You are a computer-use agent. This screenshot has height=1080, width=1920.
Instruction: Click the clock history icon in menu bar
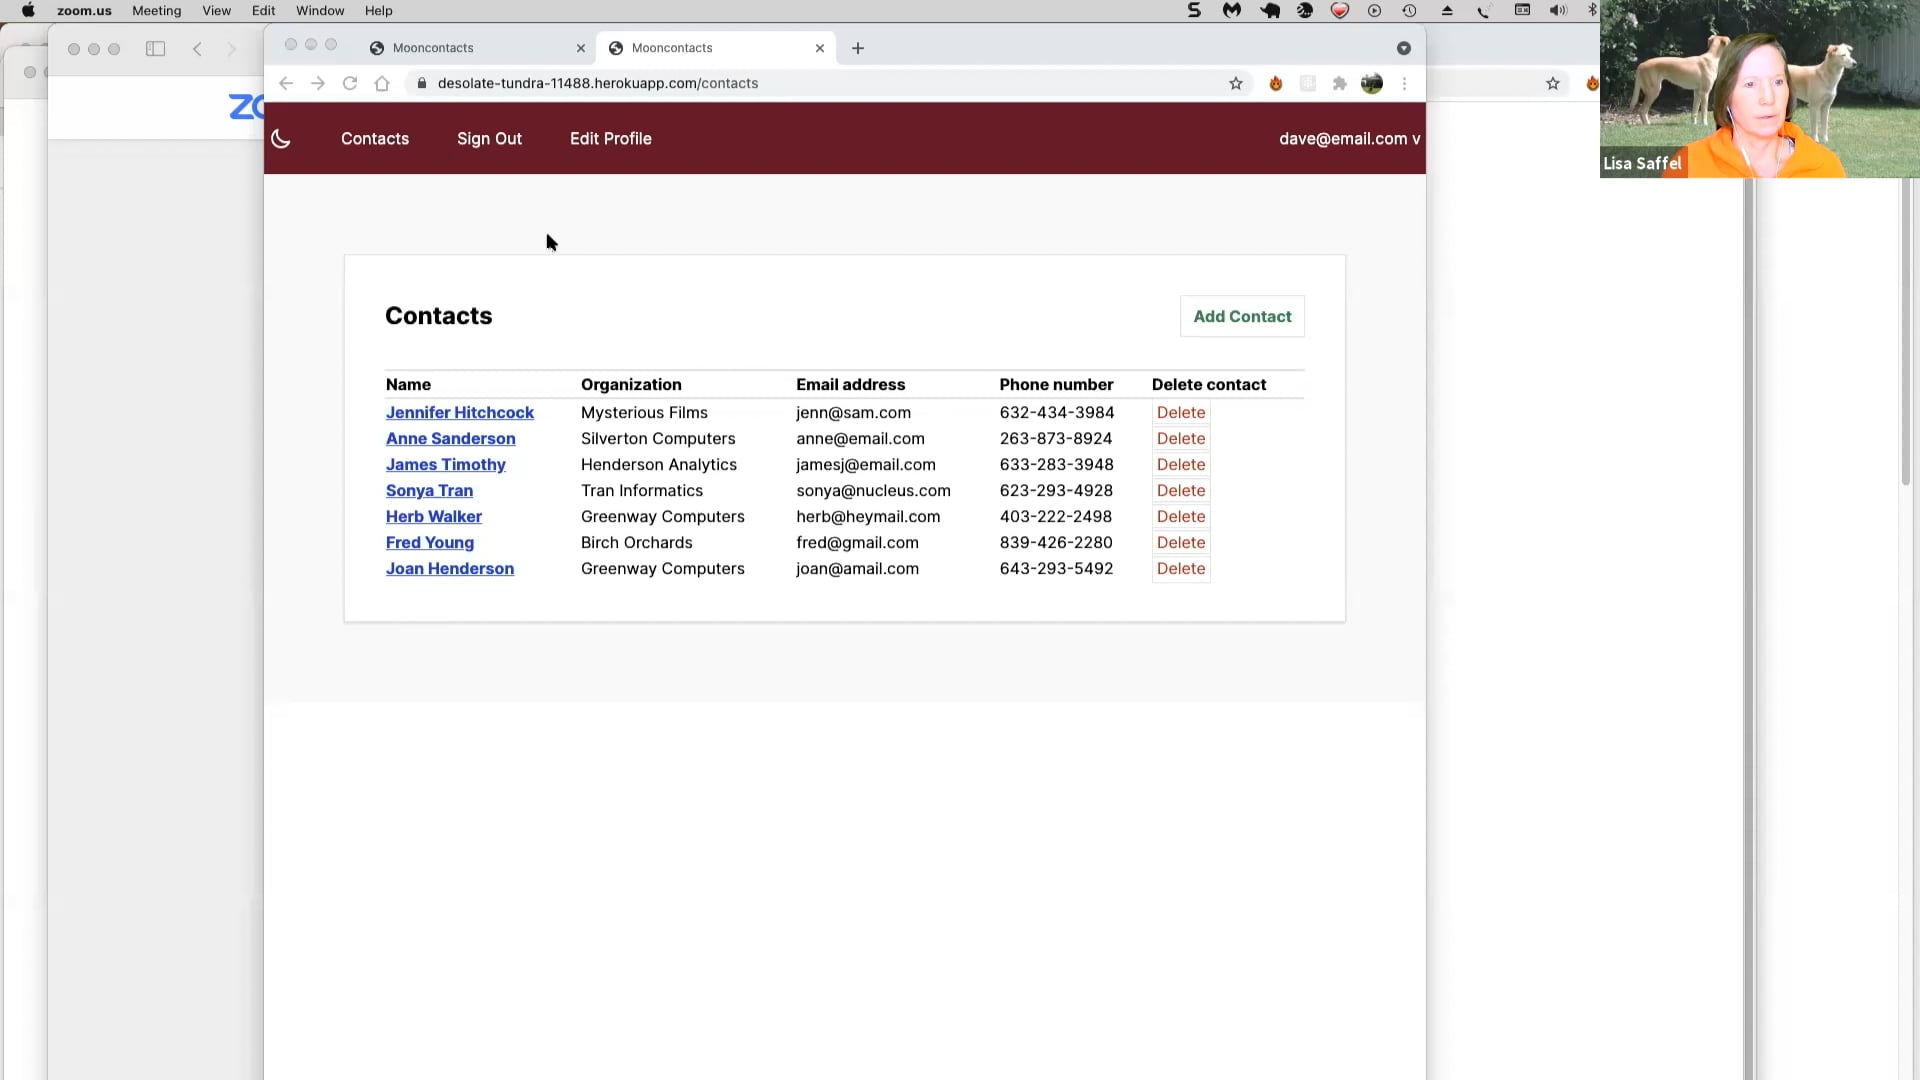[1410, 10]
